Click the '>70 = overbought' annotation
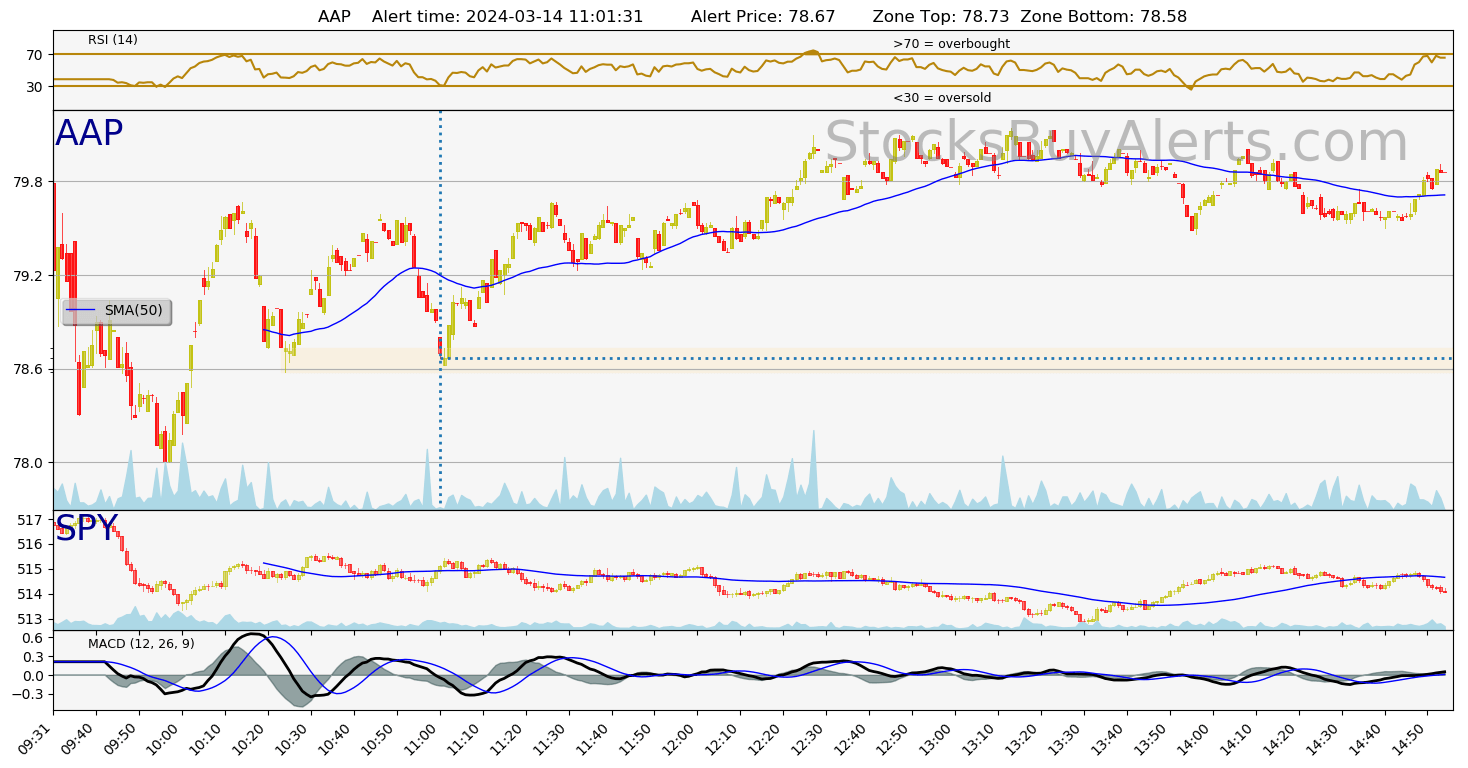This screenshot has width=1468, height=768. pos(951,44)
